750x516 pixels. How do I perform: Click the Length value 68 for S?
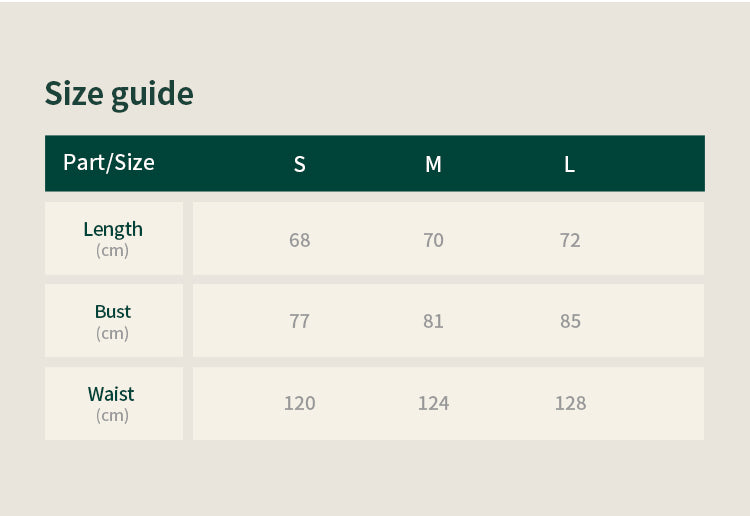(299, 240)
